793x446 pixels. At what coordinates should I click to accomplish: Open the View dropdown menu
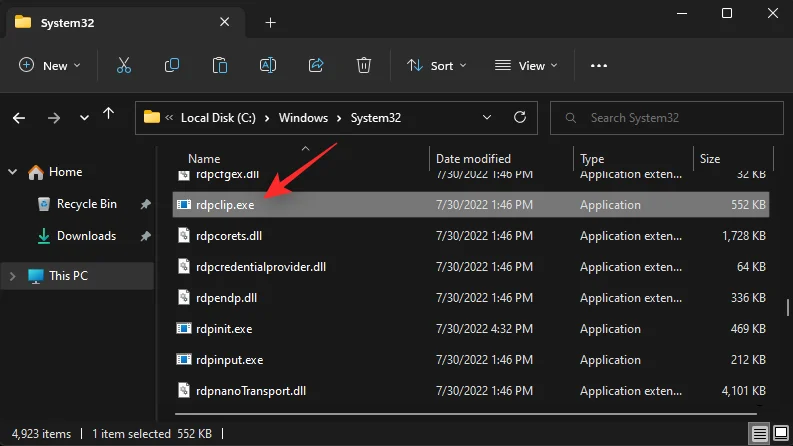pos(526,66)
